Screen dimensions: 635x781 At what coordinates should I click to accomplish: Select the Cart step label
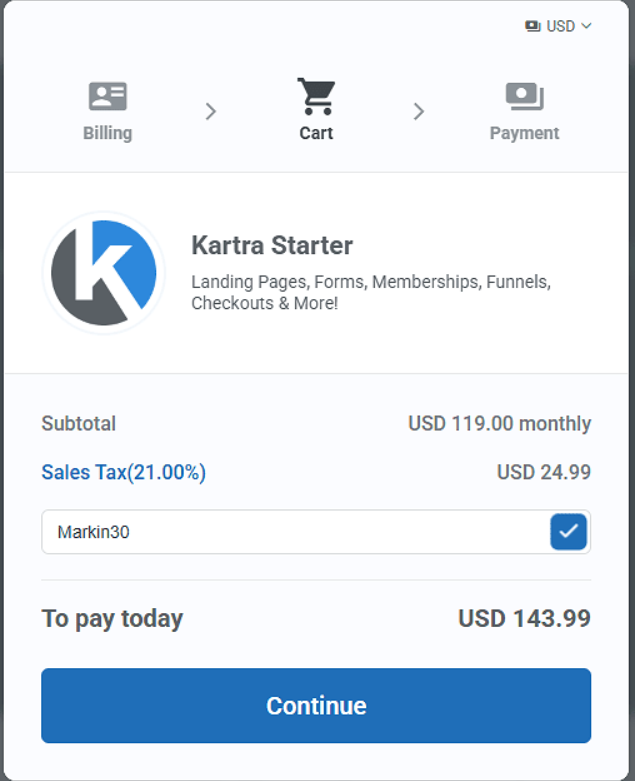[x=316, y=133]
